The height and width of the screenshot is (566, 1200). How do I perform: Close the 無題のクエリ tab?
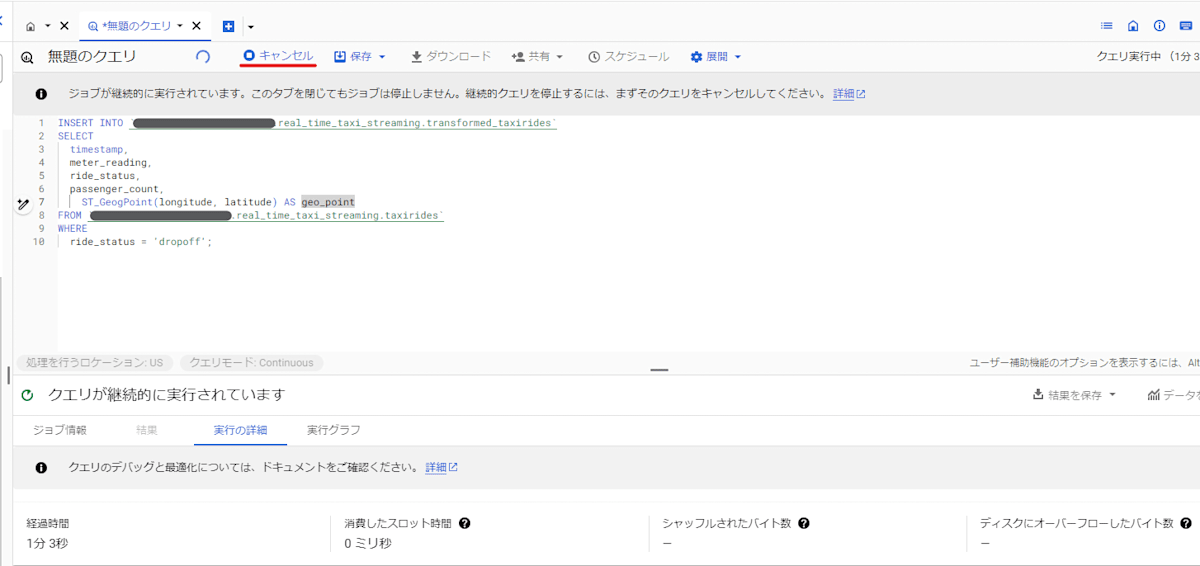pos(196,26)
